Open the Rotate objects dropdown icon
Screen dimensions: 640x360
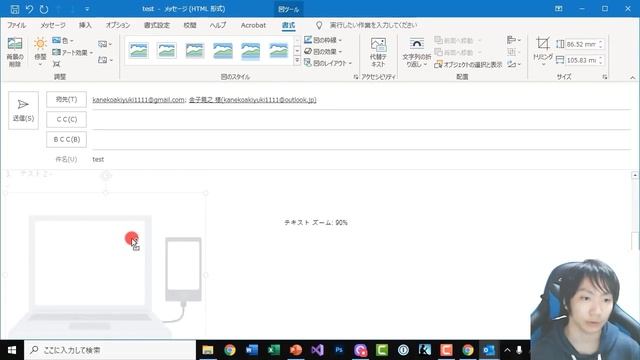pyautogui.click(x=513, y=64)
